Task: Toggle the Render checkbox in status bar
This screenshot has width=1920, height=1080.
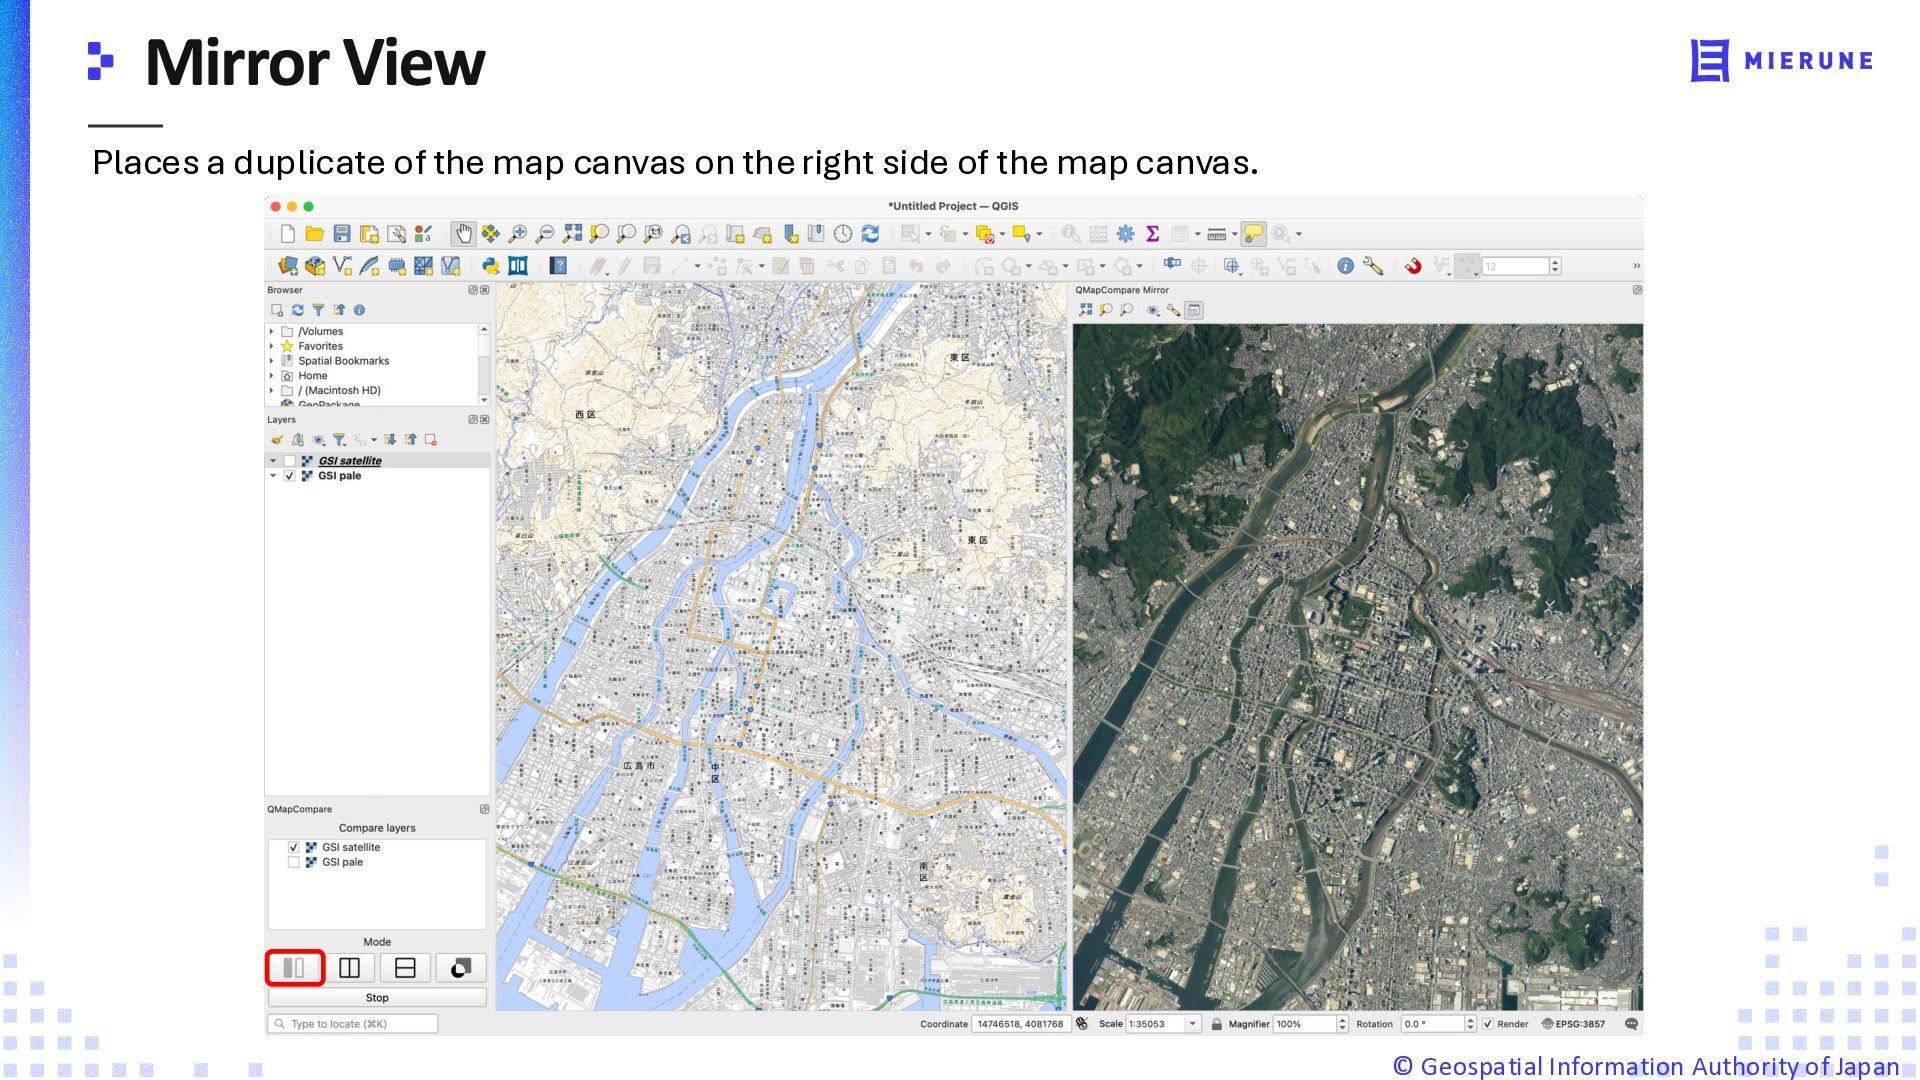Action: coord(1488,1024)
